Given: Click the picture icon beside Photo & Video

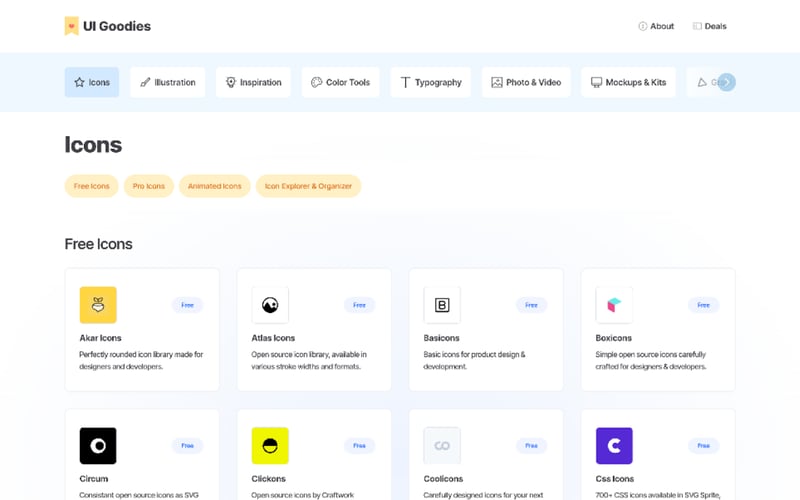Looking at the screenshot, I should point(496,82).
